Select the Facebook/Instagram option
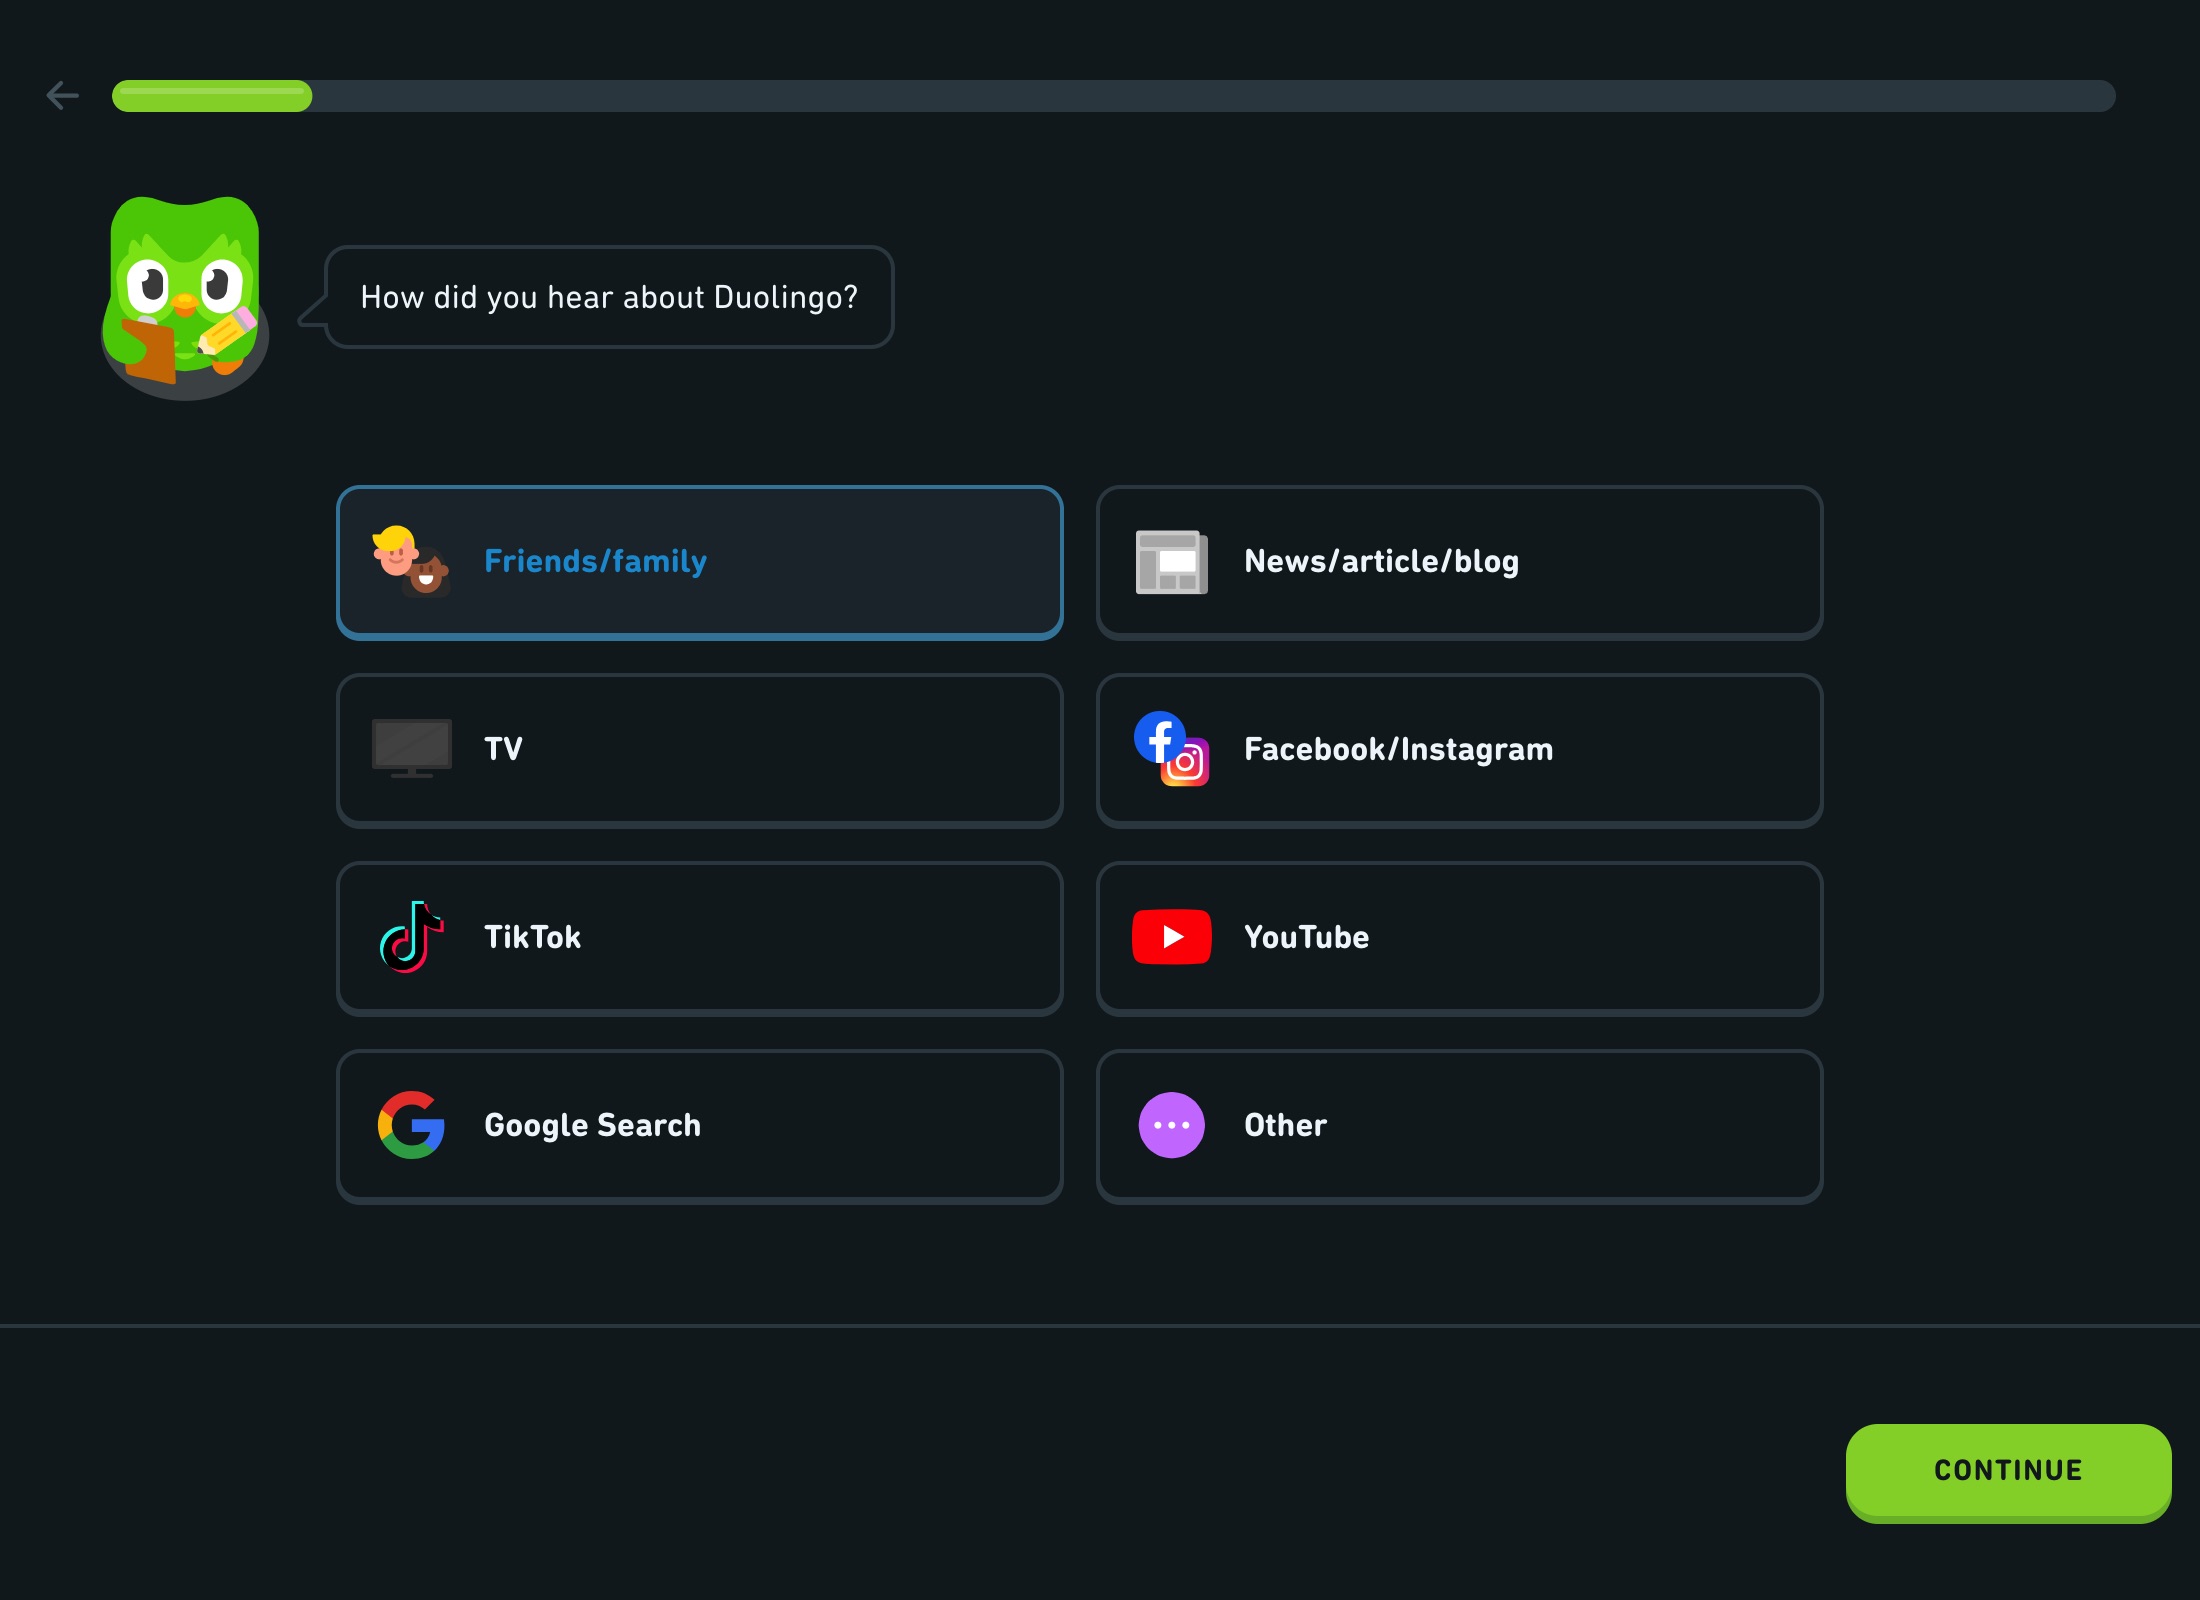Viewport: 2200px width, 1600px height. (x=1460, y=750)
